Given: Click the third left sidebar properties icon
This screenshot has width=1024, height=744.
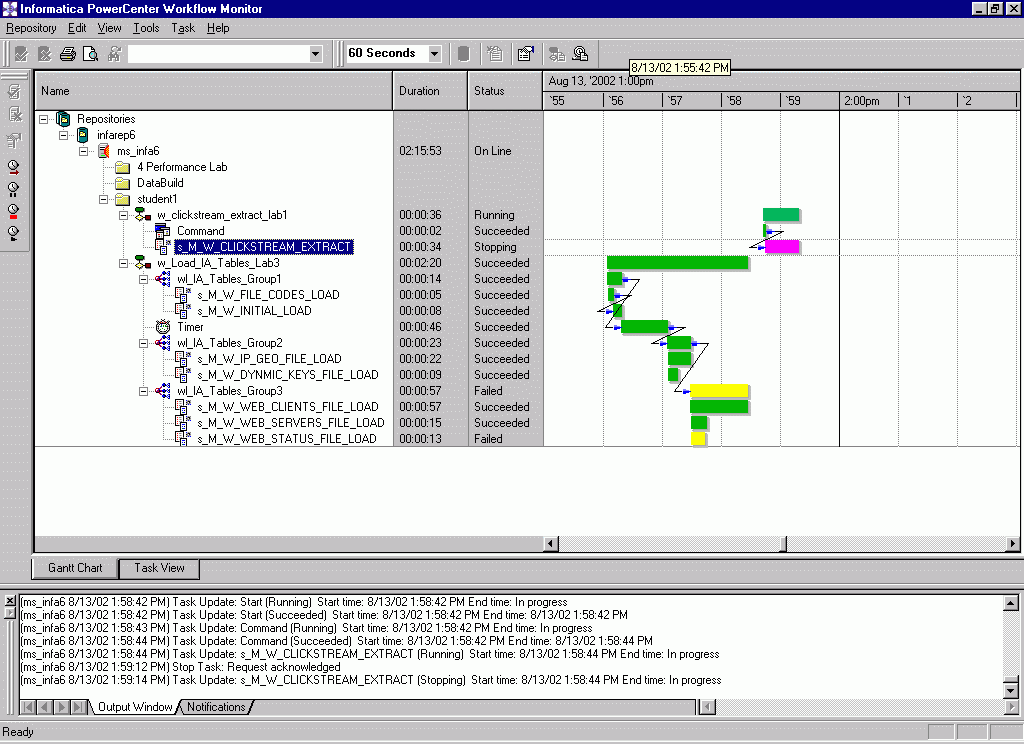Looking at the screenshot, I should 14,140.
